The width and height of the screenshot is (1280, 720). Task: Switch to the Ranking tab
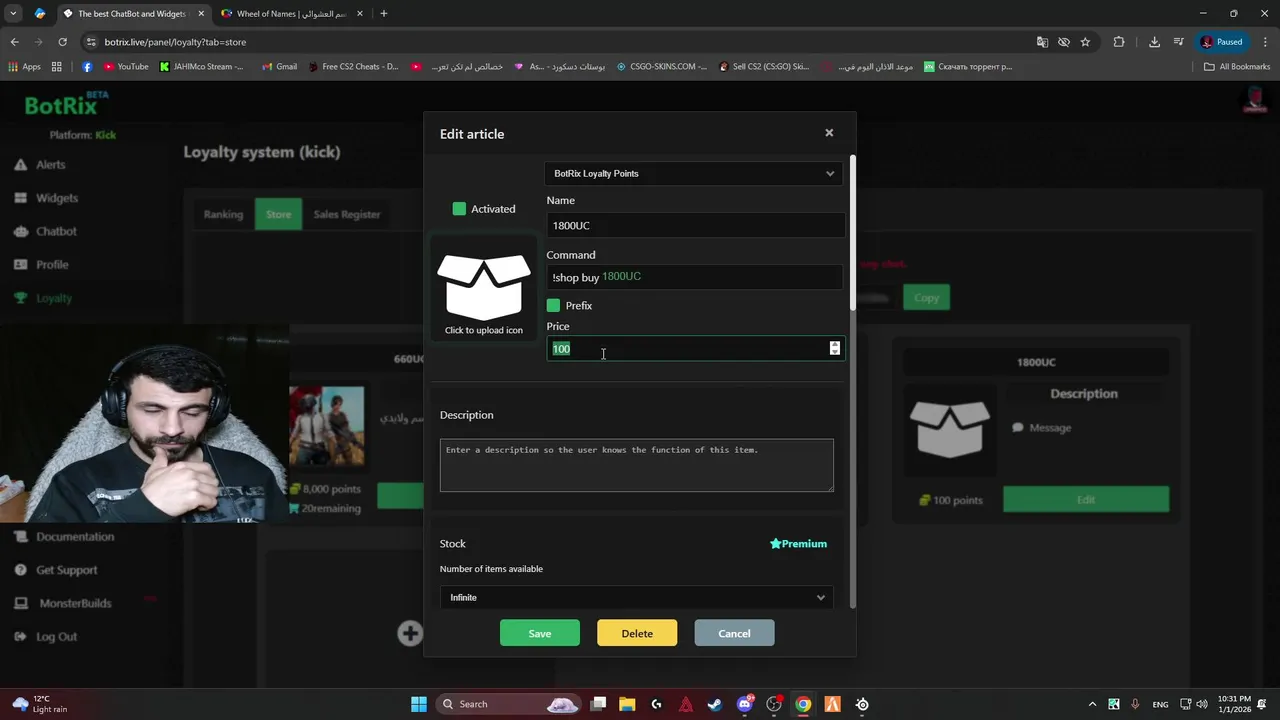click(223, 214)
